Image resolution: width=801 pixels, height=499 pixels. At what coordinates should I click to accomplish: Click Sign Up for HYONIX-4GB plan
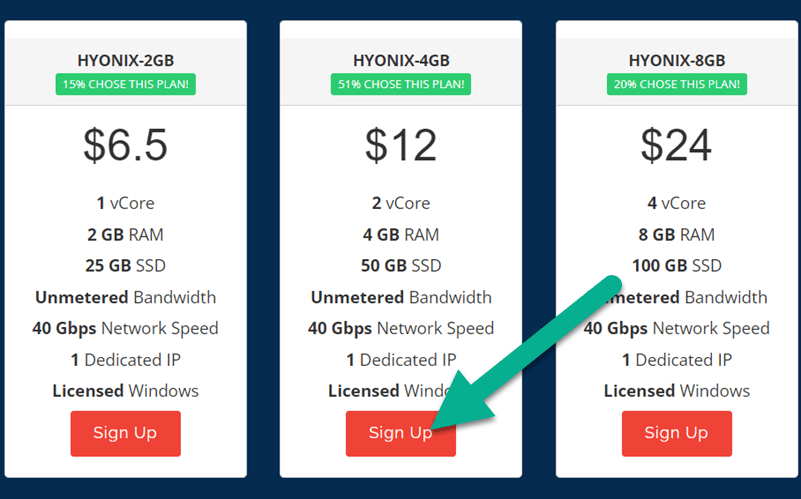[x=400, y=433]
